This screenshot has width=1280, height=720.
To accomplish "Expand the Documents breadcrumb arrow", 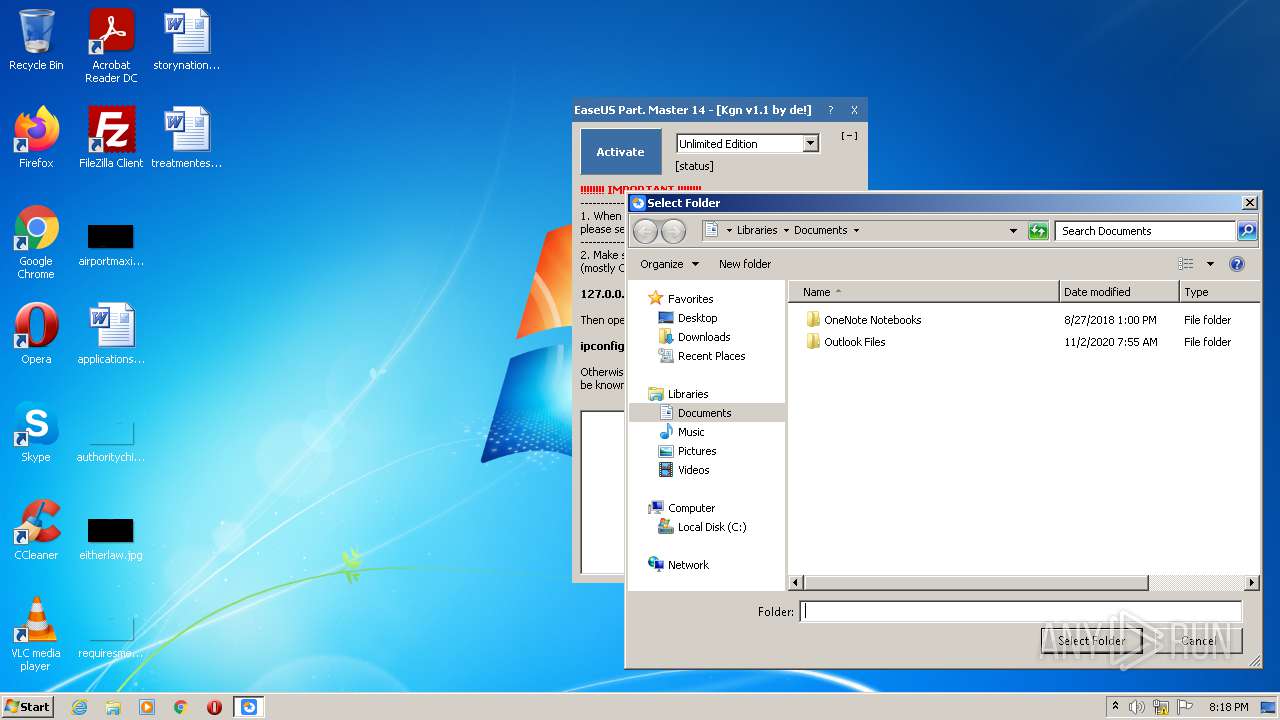I will click(856, 231).
